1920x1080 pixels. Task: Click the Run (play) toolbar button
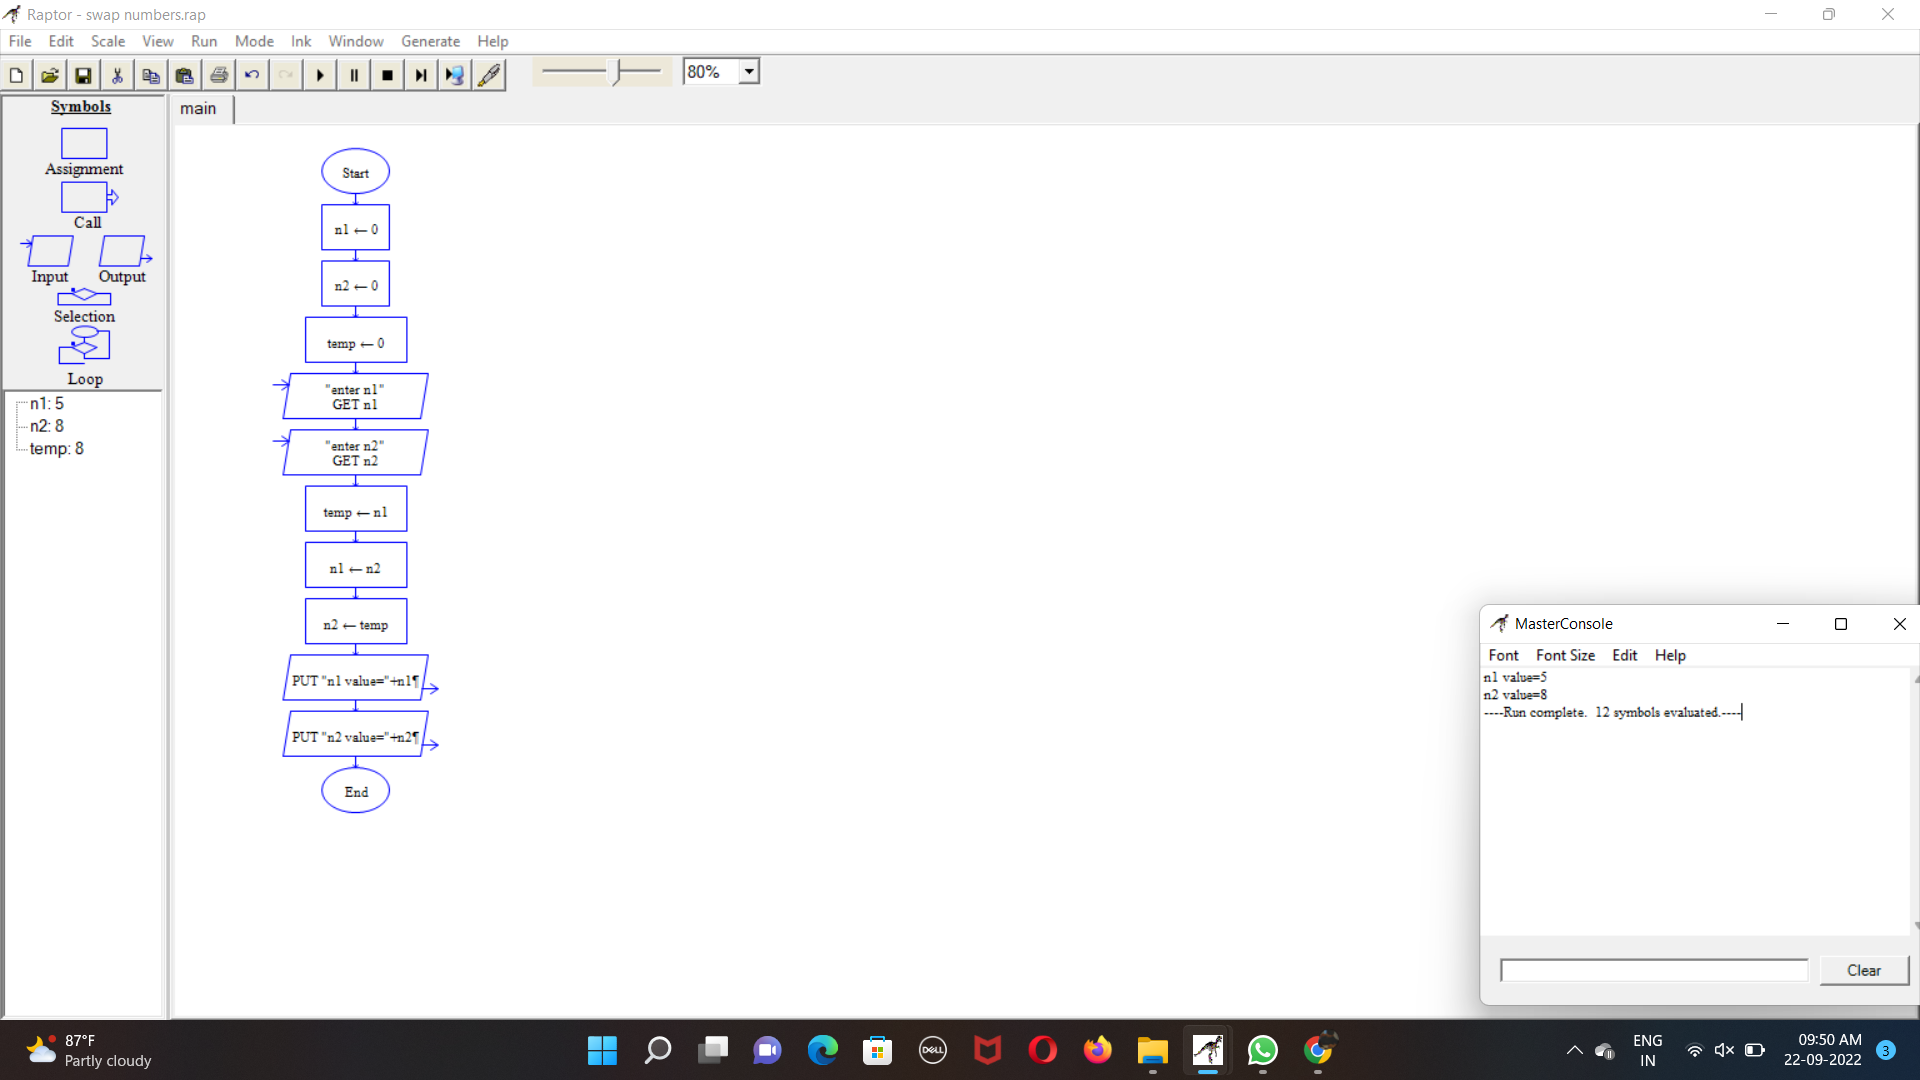320,75
